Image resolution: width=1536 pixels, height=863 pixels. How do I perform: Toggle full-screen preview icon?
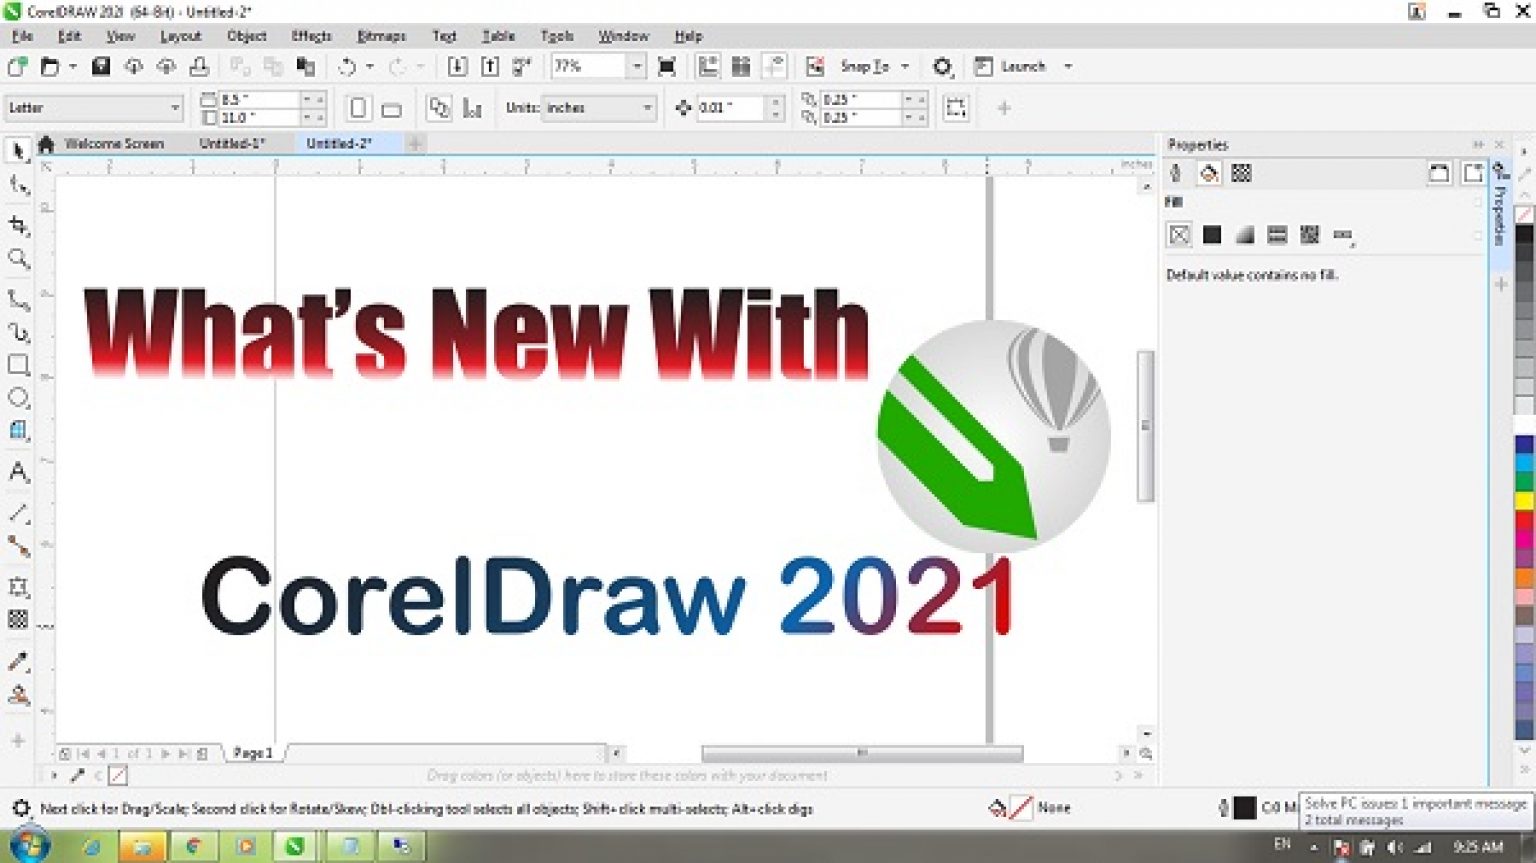point(667,67)
